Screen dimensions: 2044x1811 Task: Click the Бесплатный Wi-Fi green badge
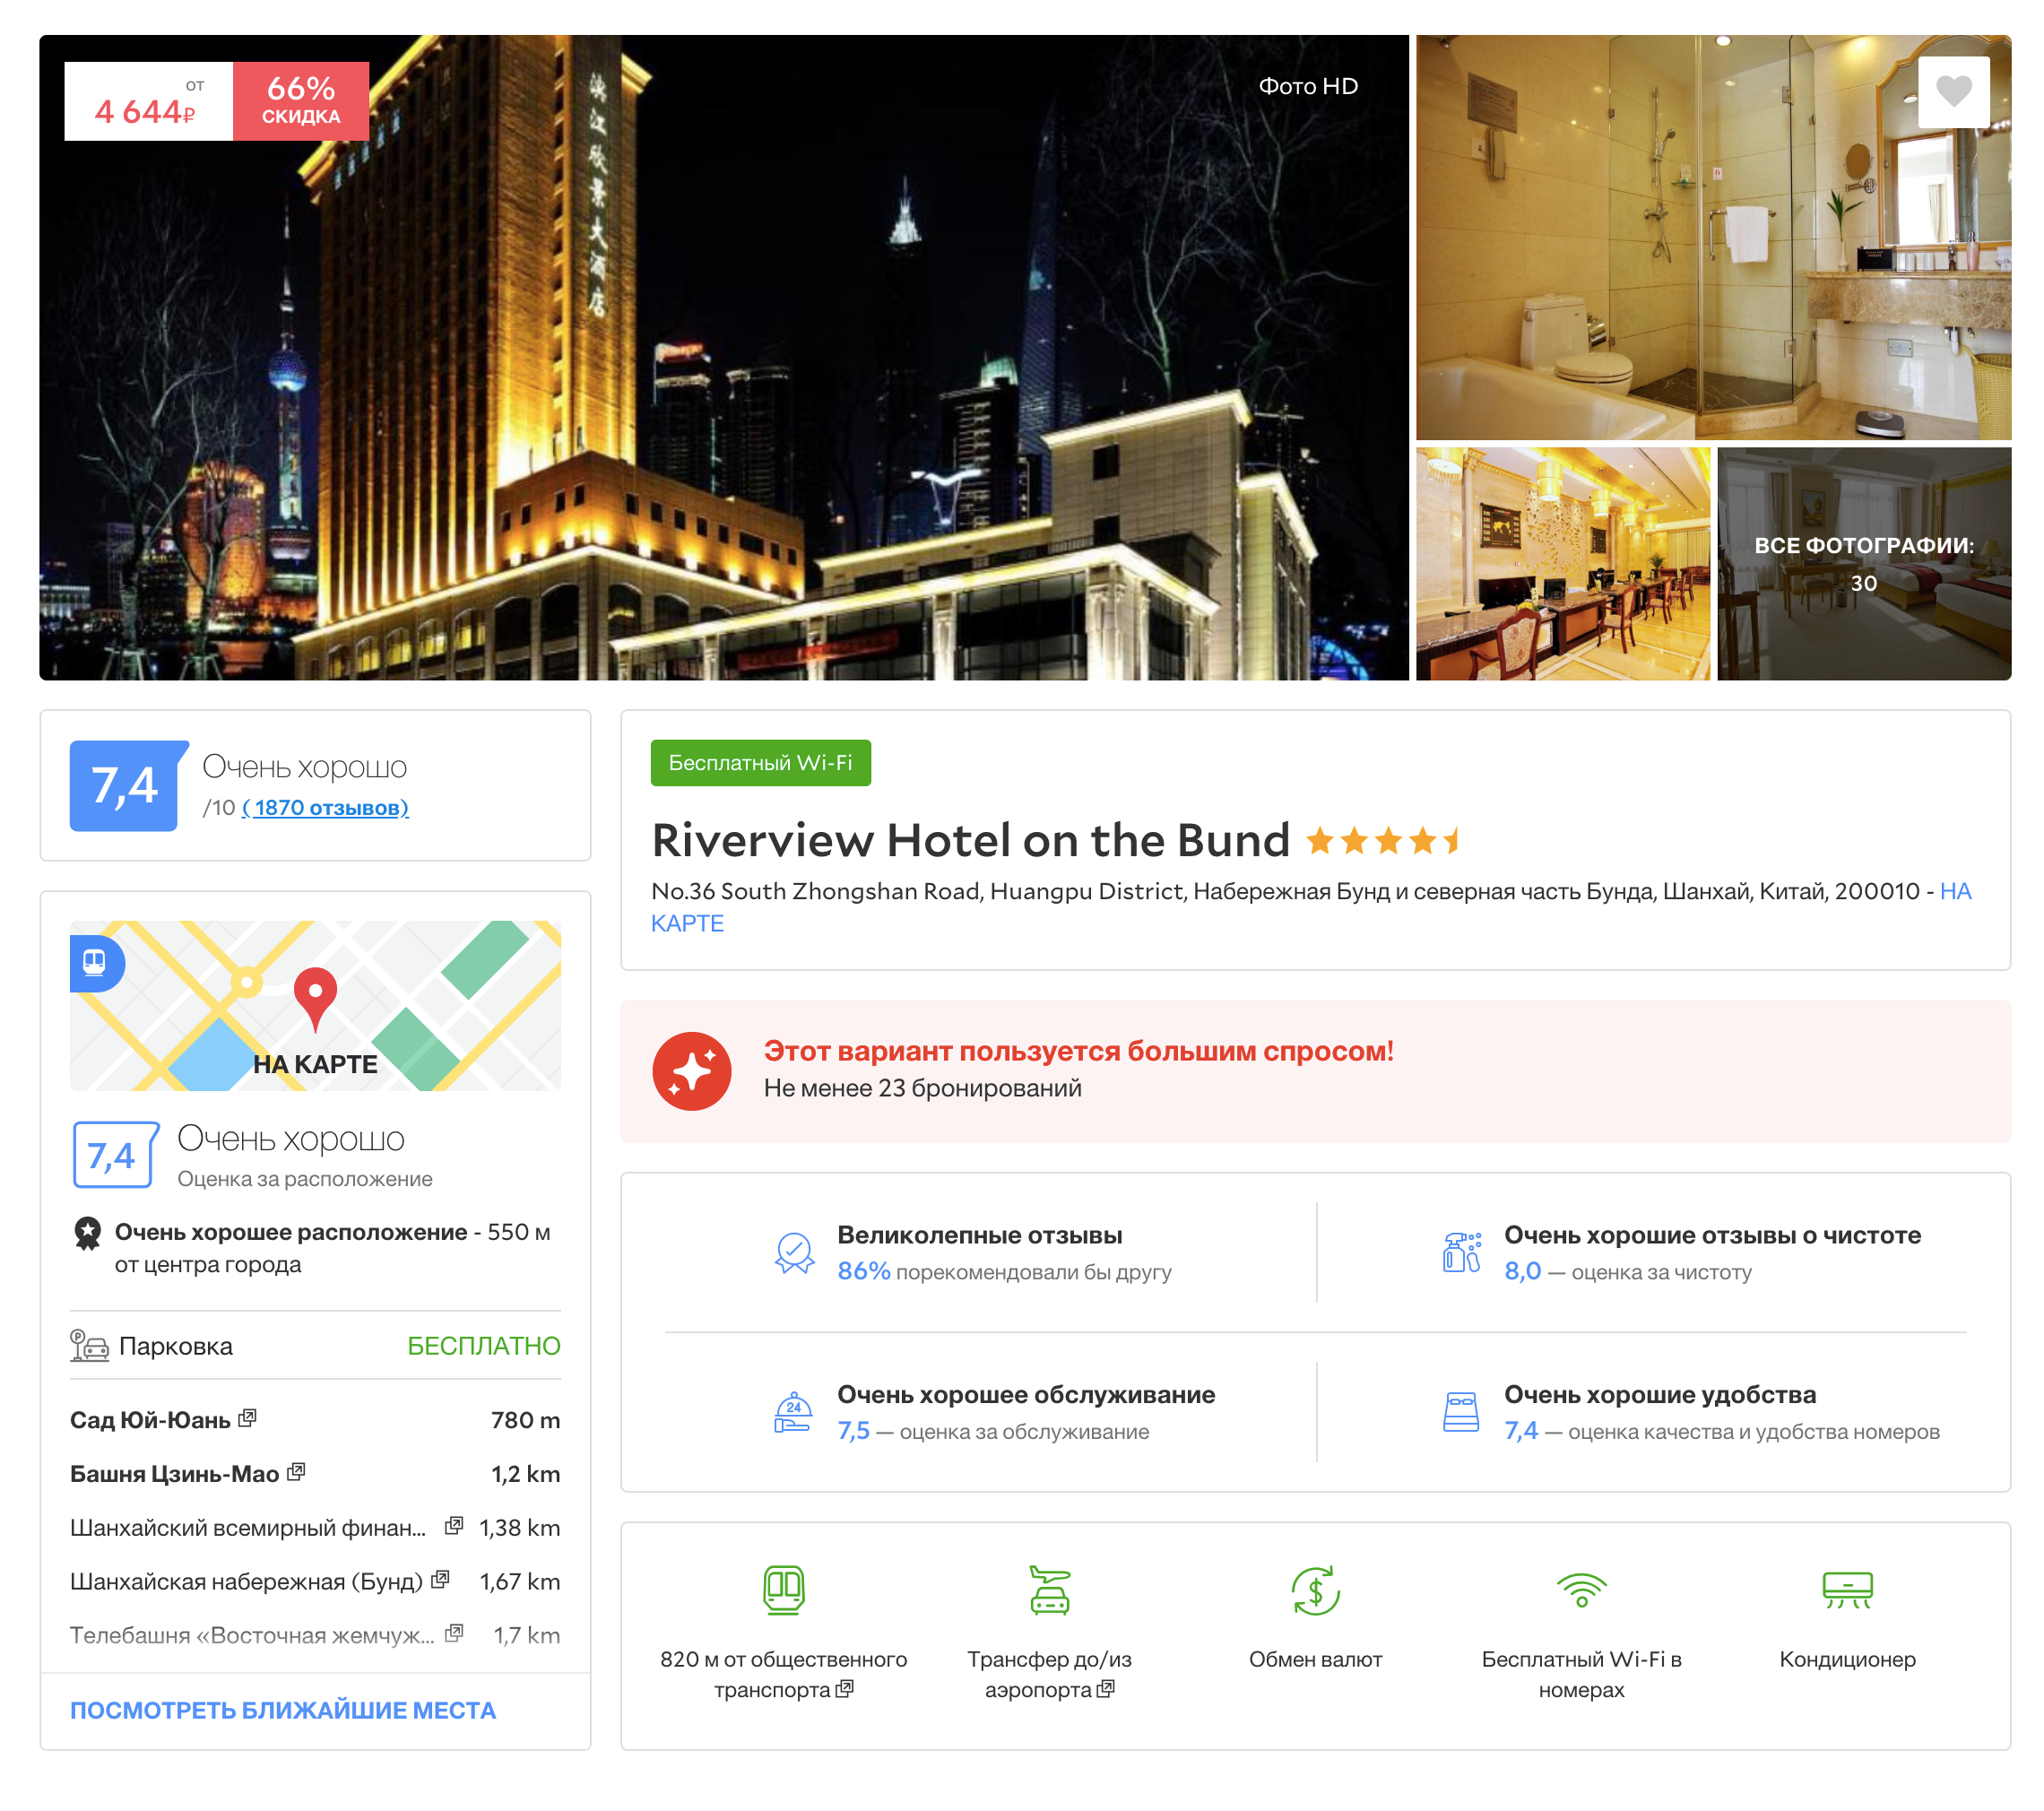760,762
